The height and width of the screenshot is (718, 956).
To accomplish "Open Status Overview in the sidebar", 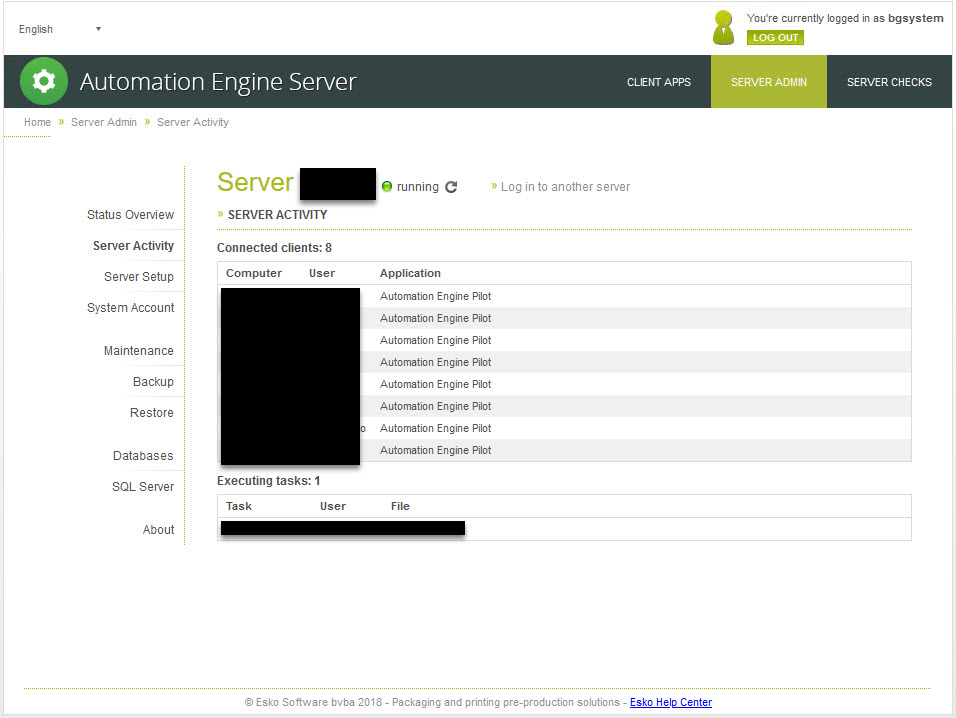I will pyautogui.click(x=130, y=215).
